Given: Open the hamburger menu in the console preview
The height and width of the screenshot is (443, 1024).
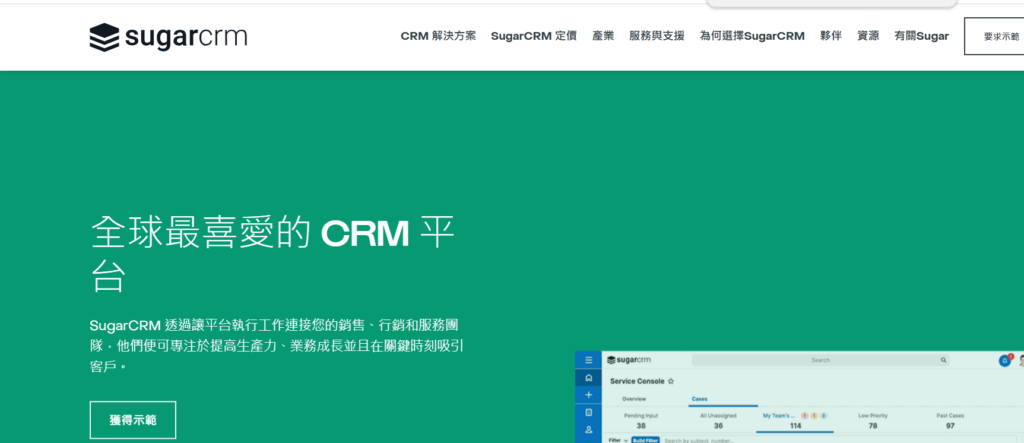Looking at the screenshot, I should click(589, 360).
